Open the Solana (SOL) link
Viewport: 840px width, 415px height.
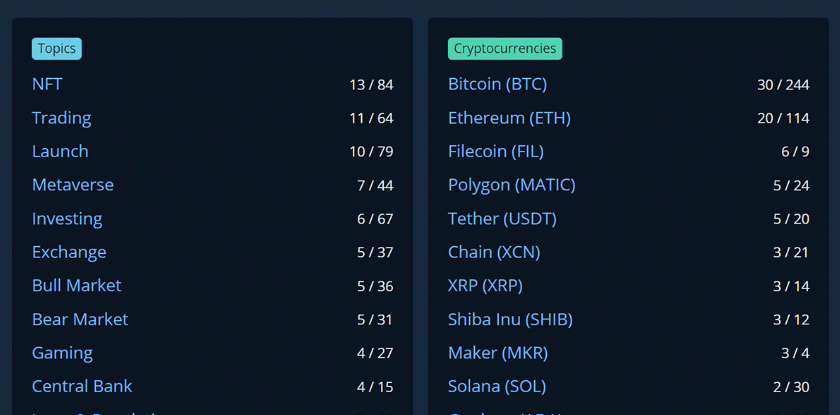(x=497, y=386)
